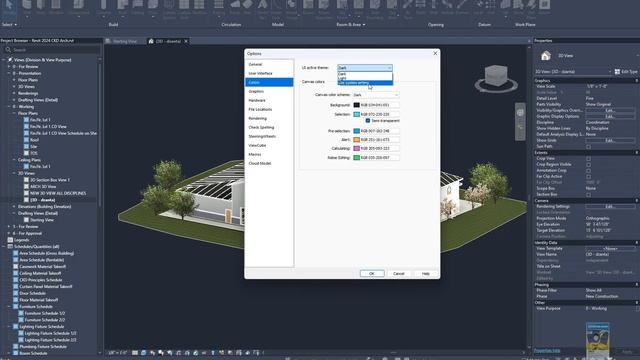Image resolution: width=640 pixels, height=360 pixels.
Task: Select the Window tool in the Build panel
Action: click(56, 7)
